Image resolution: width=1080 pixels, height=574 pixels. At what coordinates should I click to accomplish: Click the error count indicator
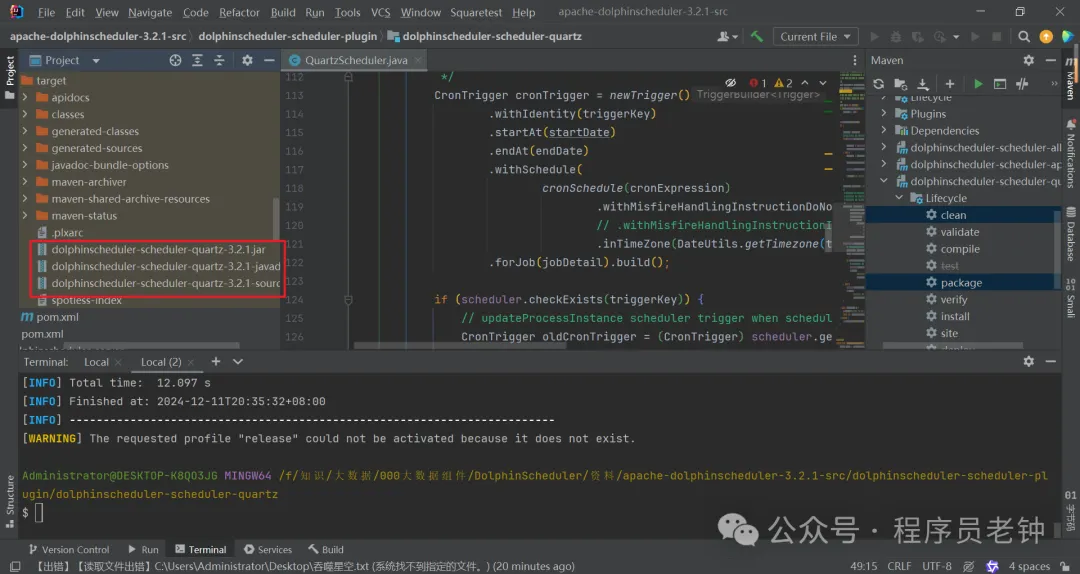[758, 83]
